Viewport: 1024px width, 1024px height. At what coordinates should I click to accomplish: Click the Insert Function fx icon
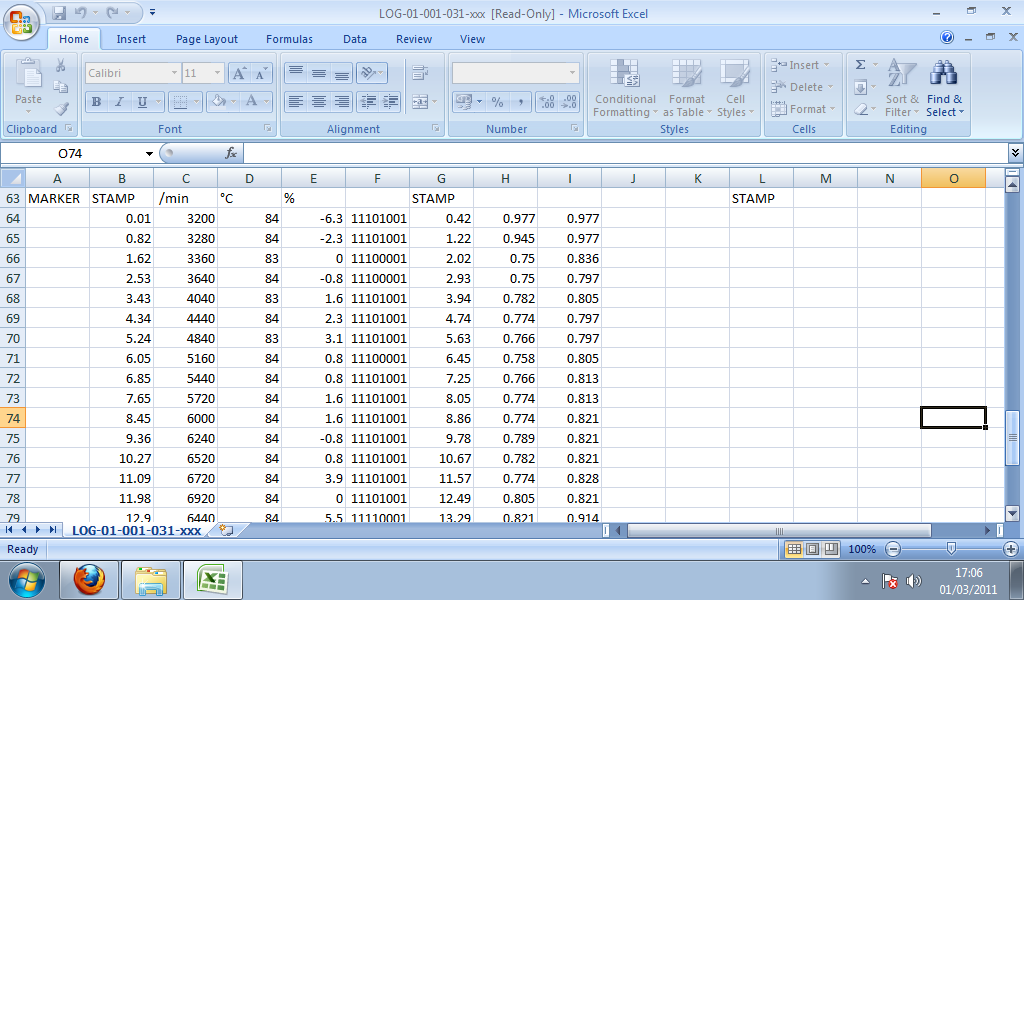pyautogui.click(x=230, y=153)
